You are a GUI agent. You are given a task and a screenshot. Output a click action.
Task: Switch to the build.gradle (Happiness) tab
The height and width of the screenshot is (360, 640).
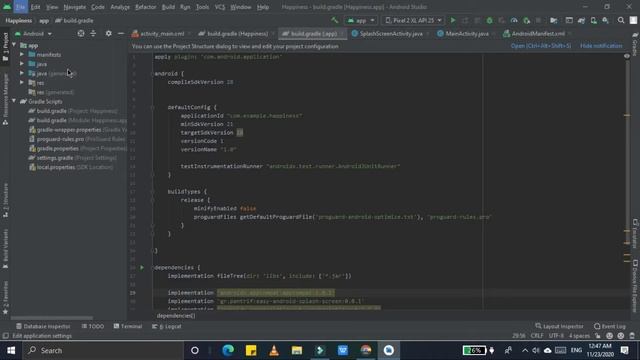pyautogui.click(x=236, y=33)
